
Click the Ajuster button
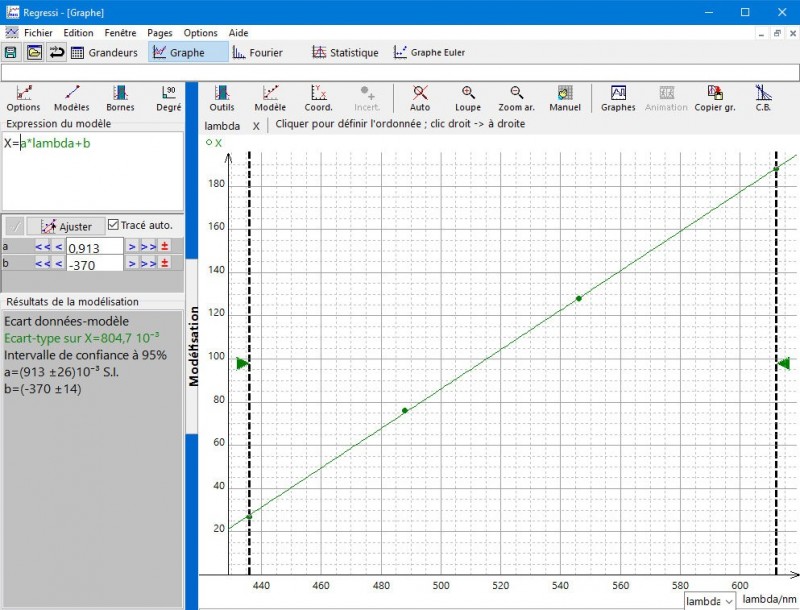66,226
